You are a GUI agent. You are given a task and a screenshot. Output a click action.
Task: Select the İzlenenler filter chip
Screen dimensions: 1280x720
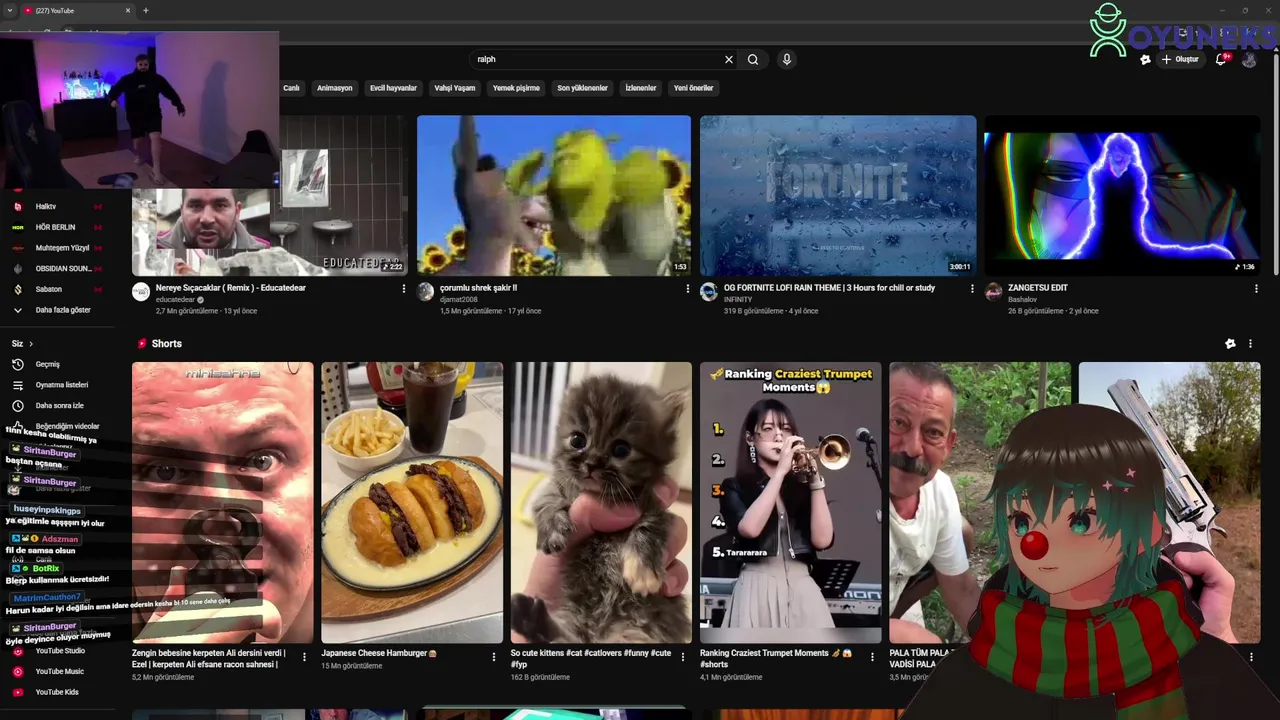point(641,88)
